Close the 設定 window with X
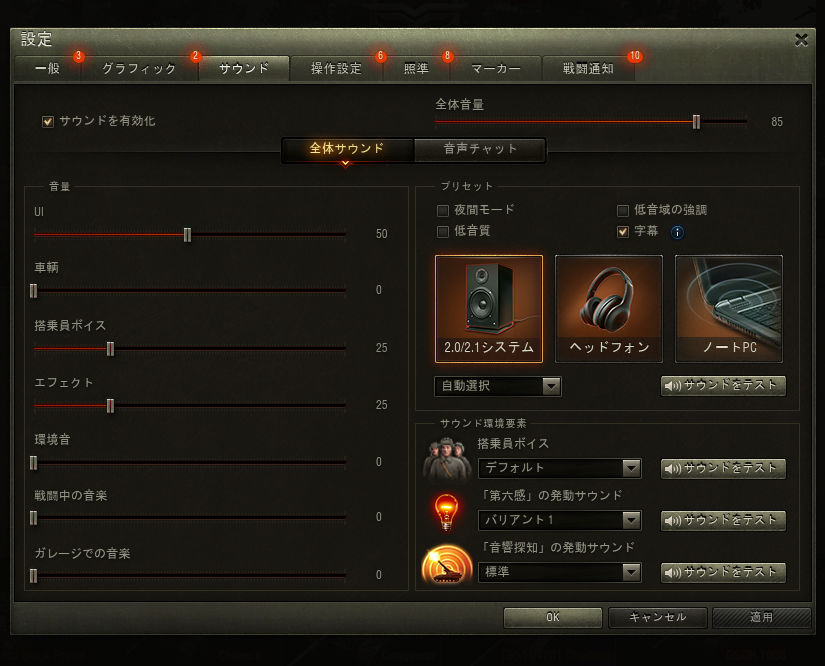The height and width of the screenshot is (666, 825). (x=801, y=40)
